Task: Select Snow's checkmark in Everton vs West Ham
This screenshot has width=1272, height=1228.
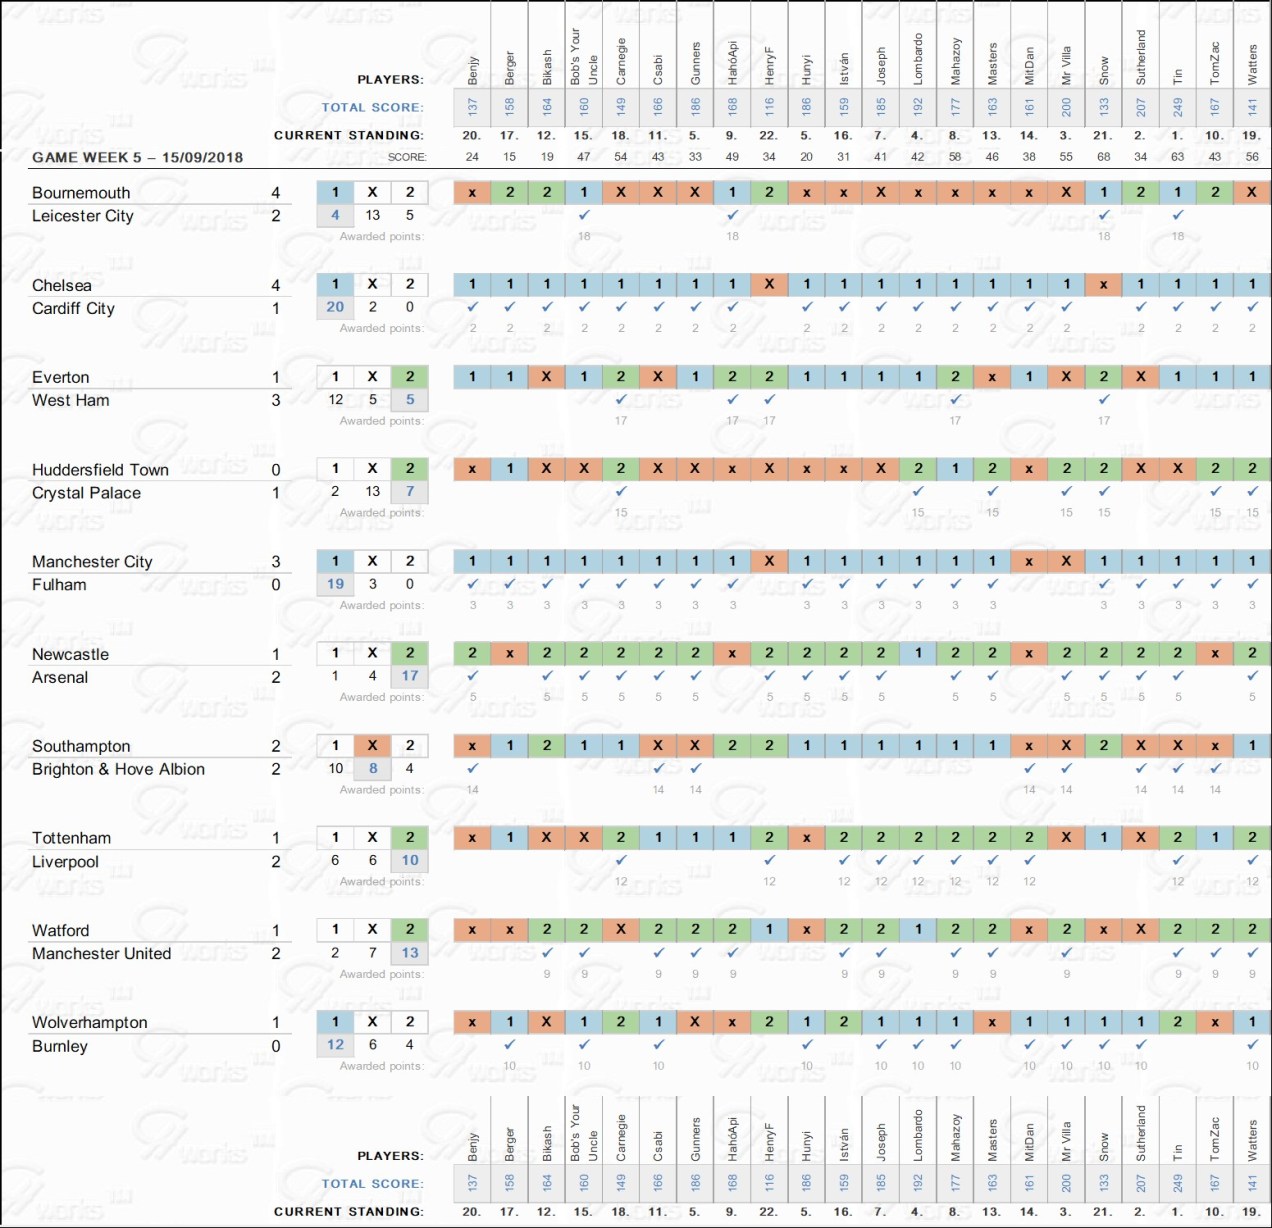Action: pyautogui.click(x=1104, y=400)
